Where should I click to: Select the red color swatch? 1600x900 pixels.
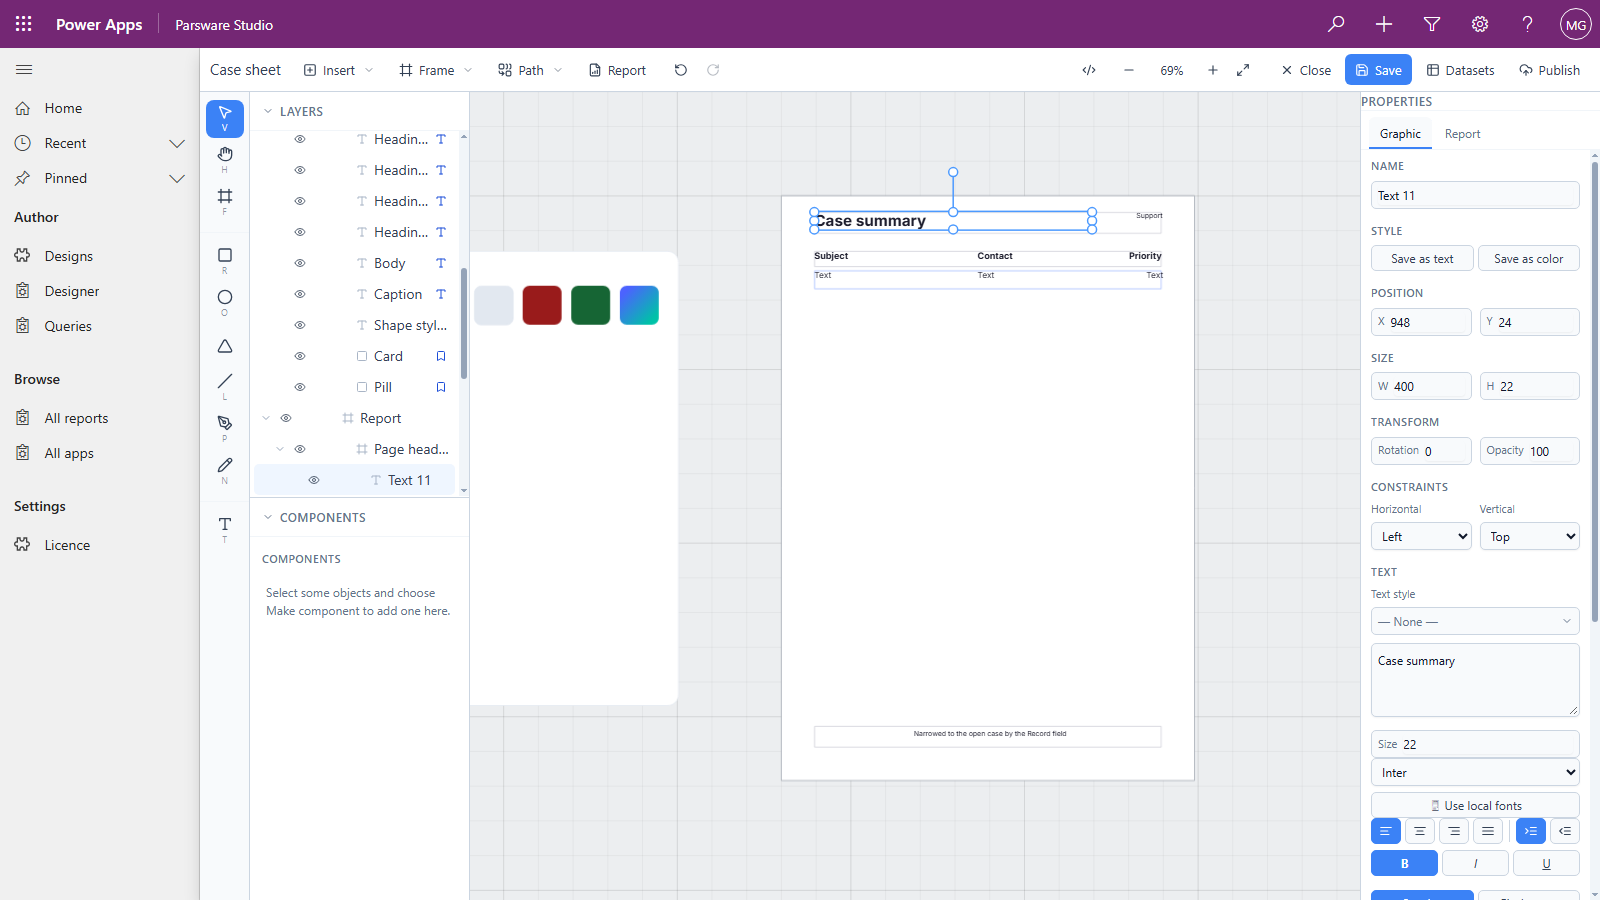coord(542,305)
